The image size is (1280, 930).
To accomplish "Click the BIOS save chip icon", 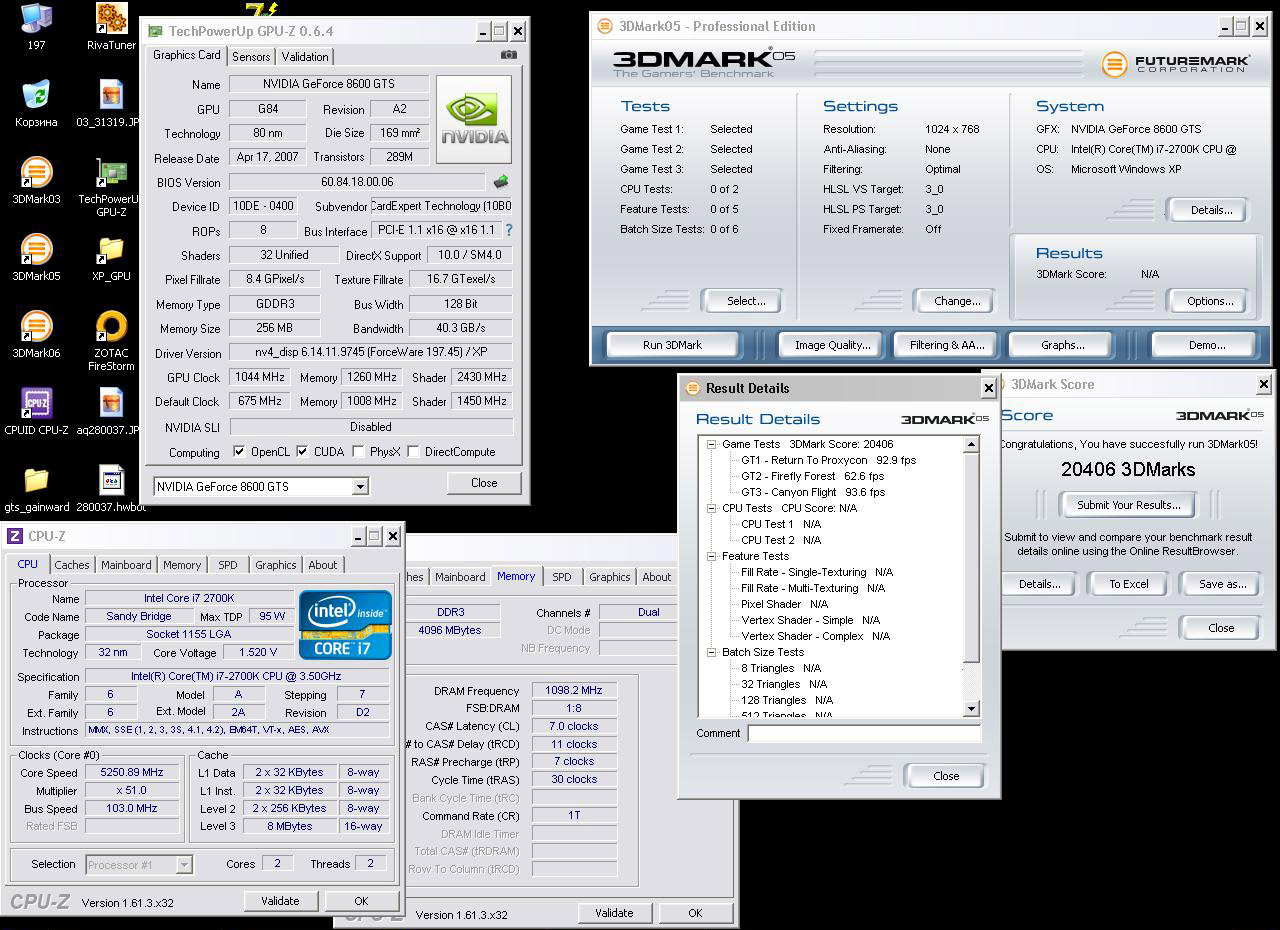I will (500, 182).
